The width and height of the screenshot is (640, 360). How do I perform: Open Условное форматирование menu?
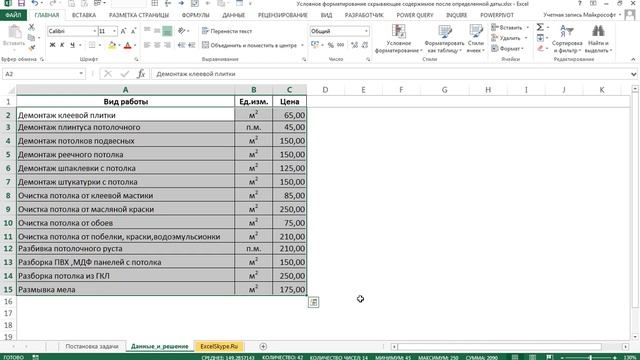[x=398, y=39]
